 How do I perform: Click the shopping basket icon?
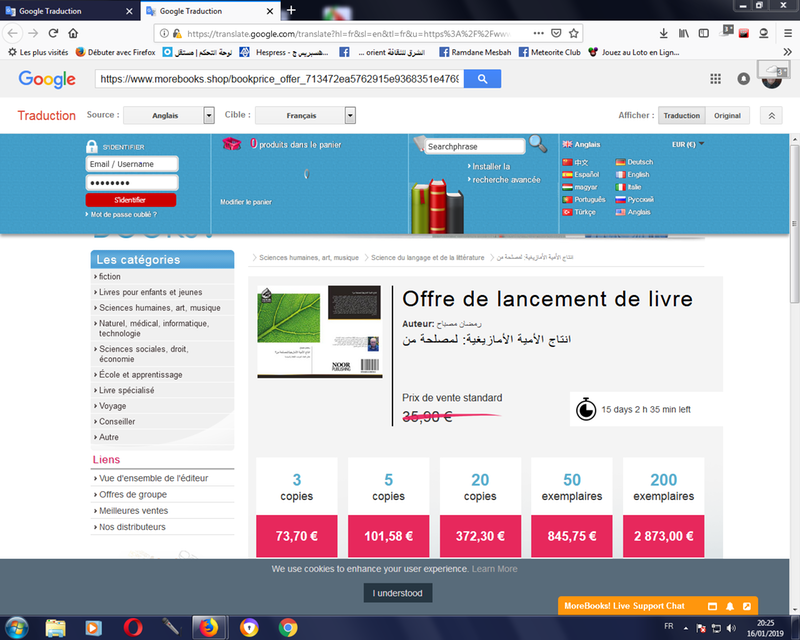coord(232,145)
